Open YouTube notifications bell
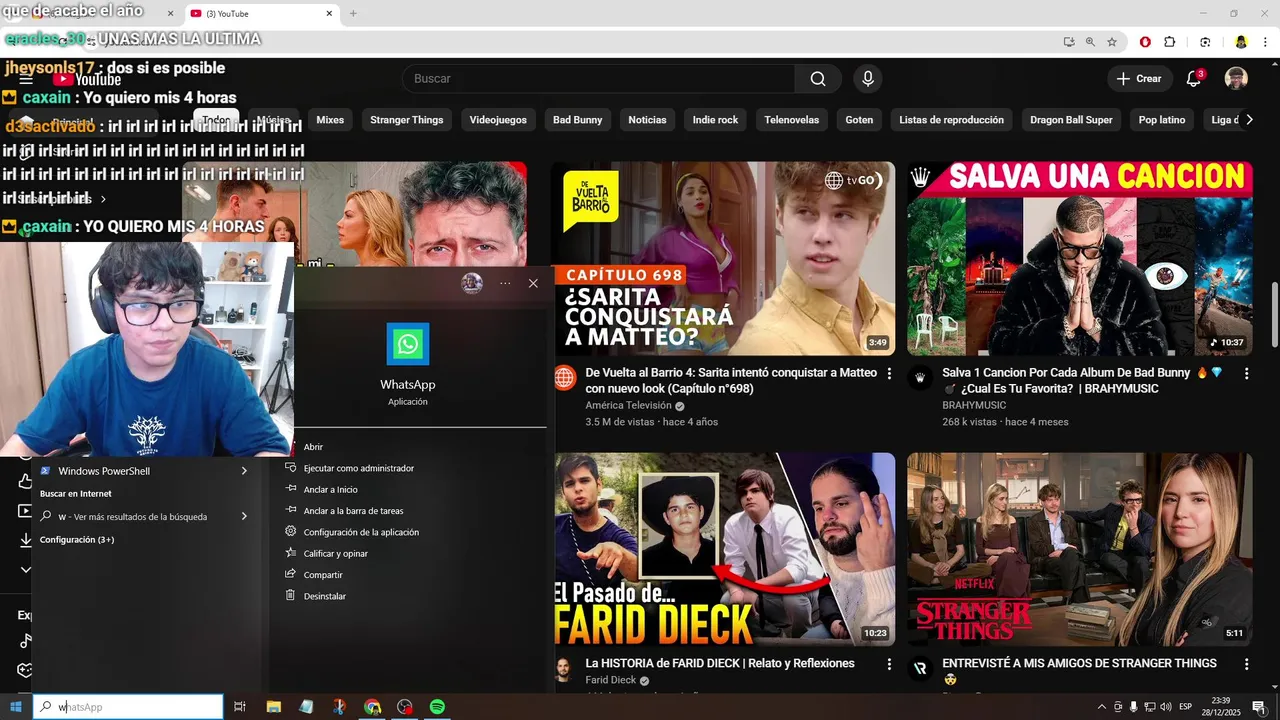 point(1193,79)
